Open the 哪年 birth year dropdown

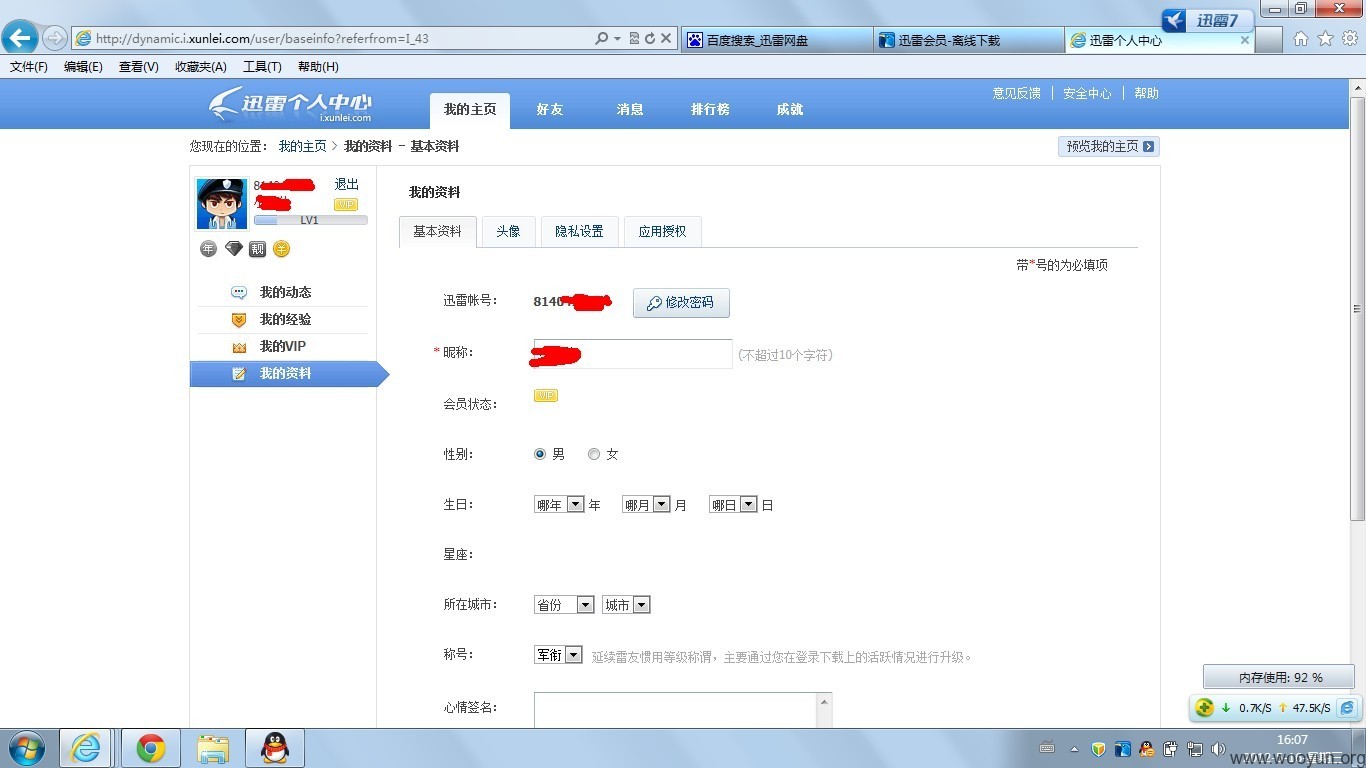(559, 505)
